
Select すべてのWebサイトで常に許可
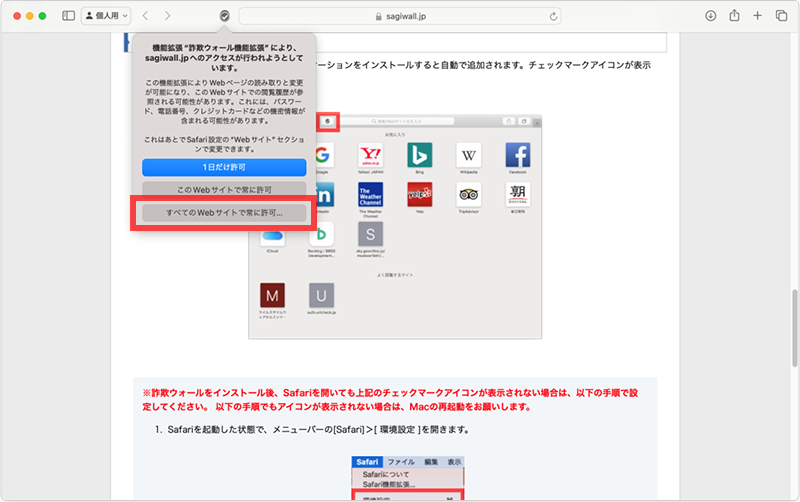[x=224, y=213]
